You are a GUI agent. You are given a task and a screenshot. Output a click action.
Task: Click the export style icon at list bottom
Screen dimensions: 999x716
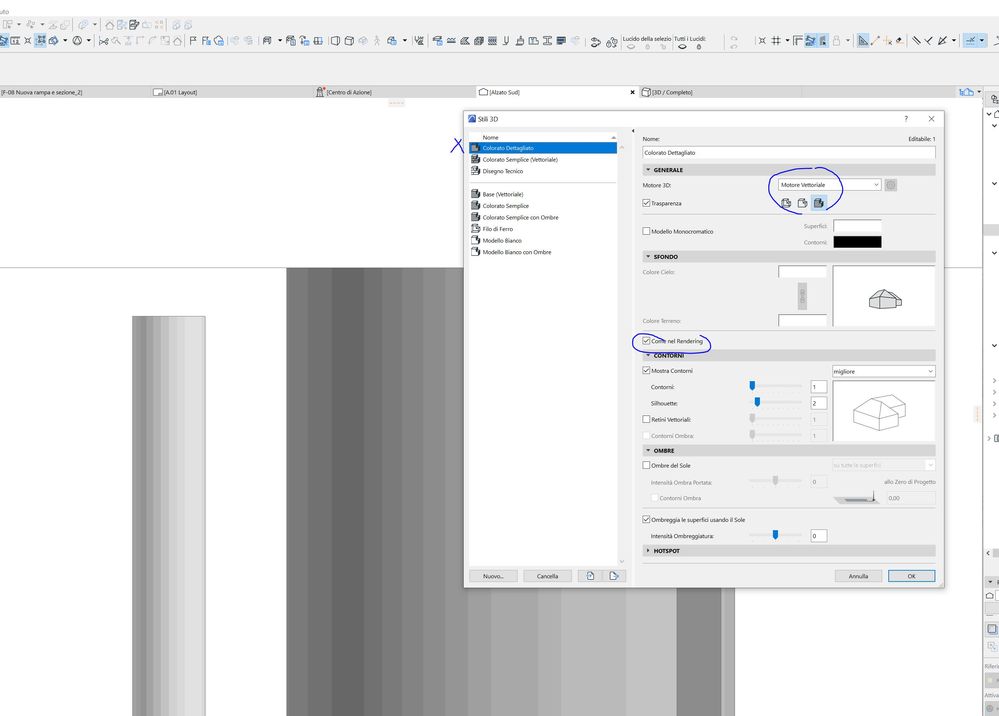click(614, 576)
